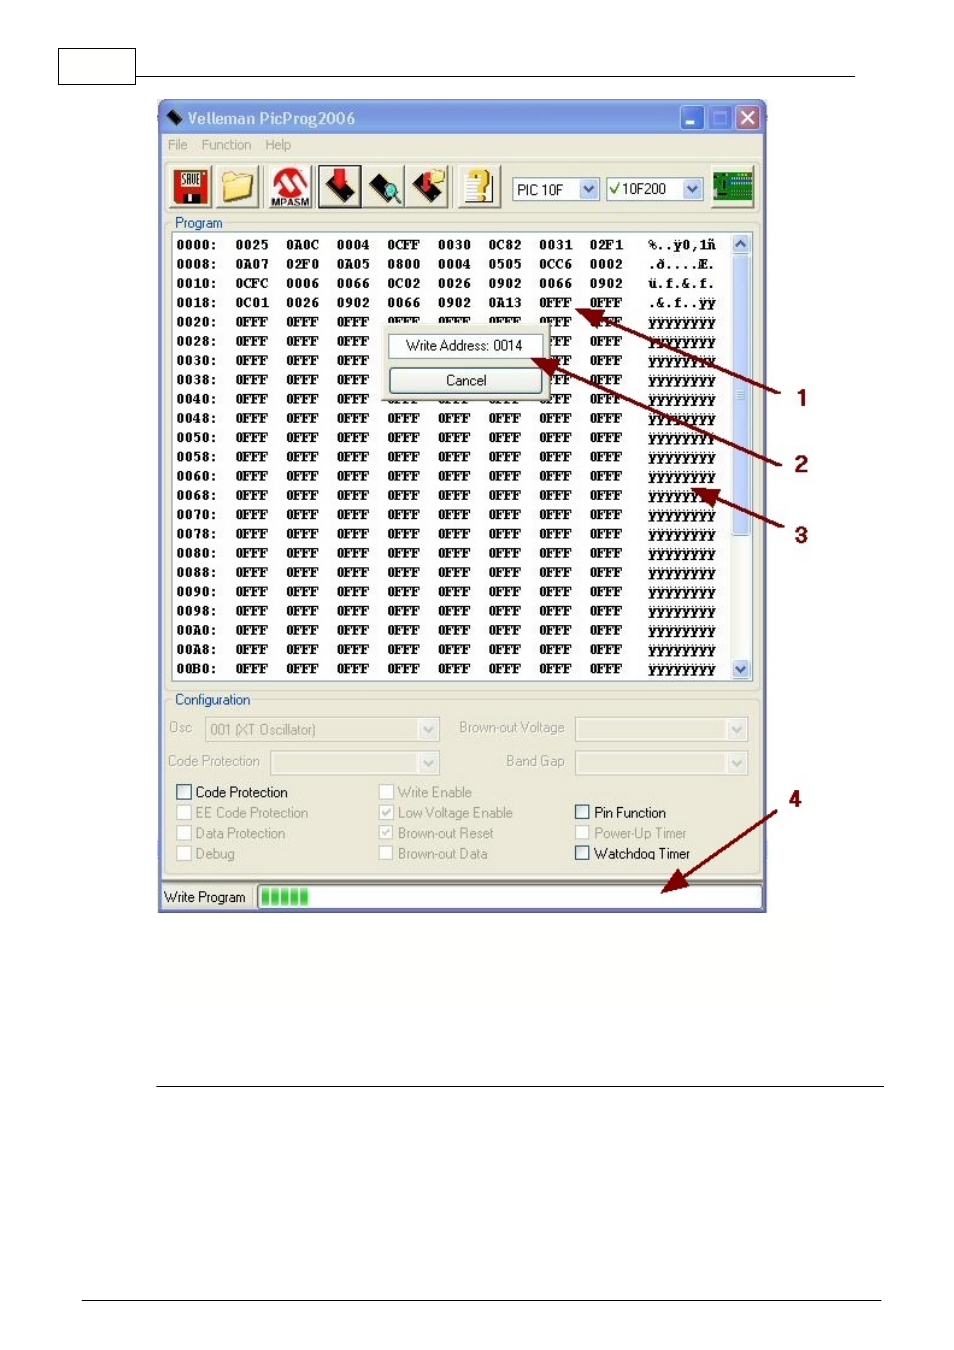Expand the Code Protection dropdown list
This screenshot has width=954, height=1350.
pos(429,763)
